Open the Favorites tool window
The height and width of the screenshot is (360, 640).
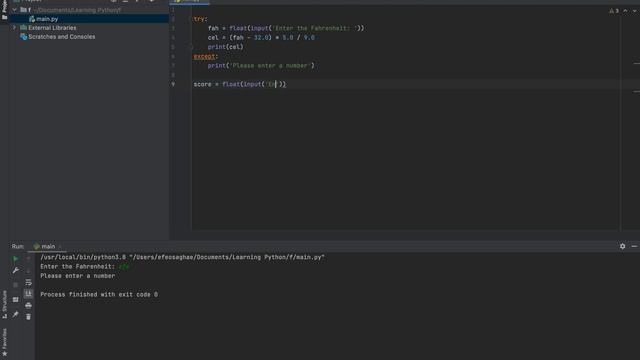coord(4,342)
